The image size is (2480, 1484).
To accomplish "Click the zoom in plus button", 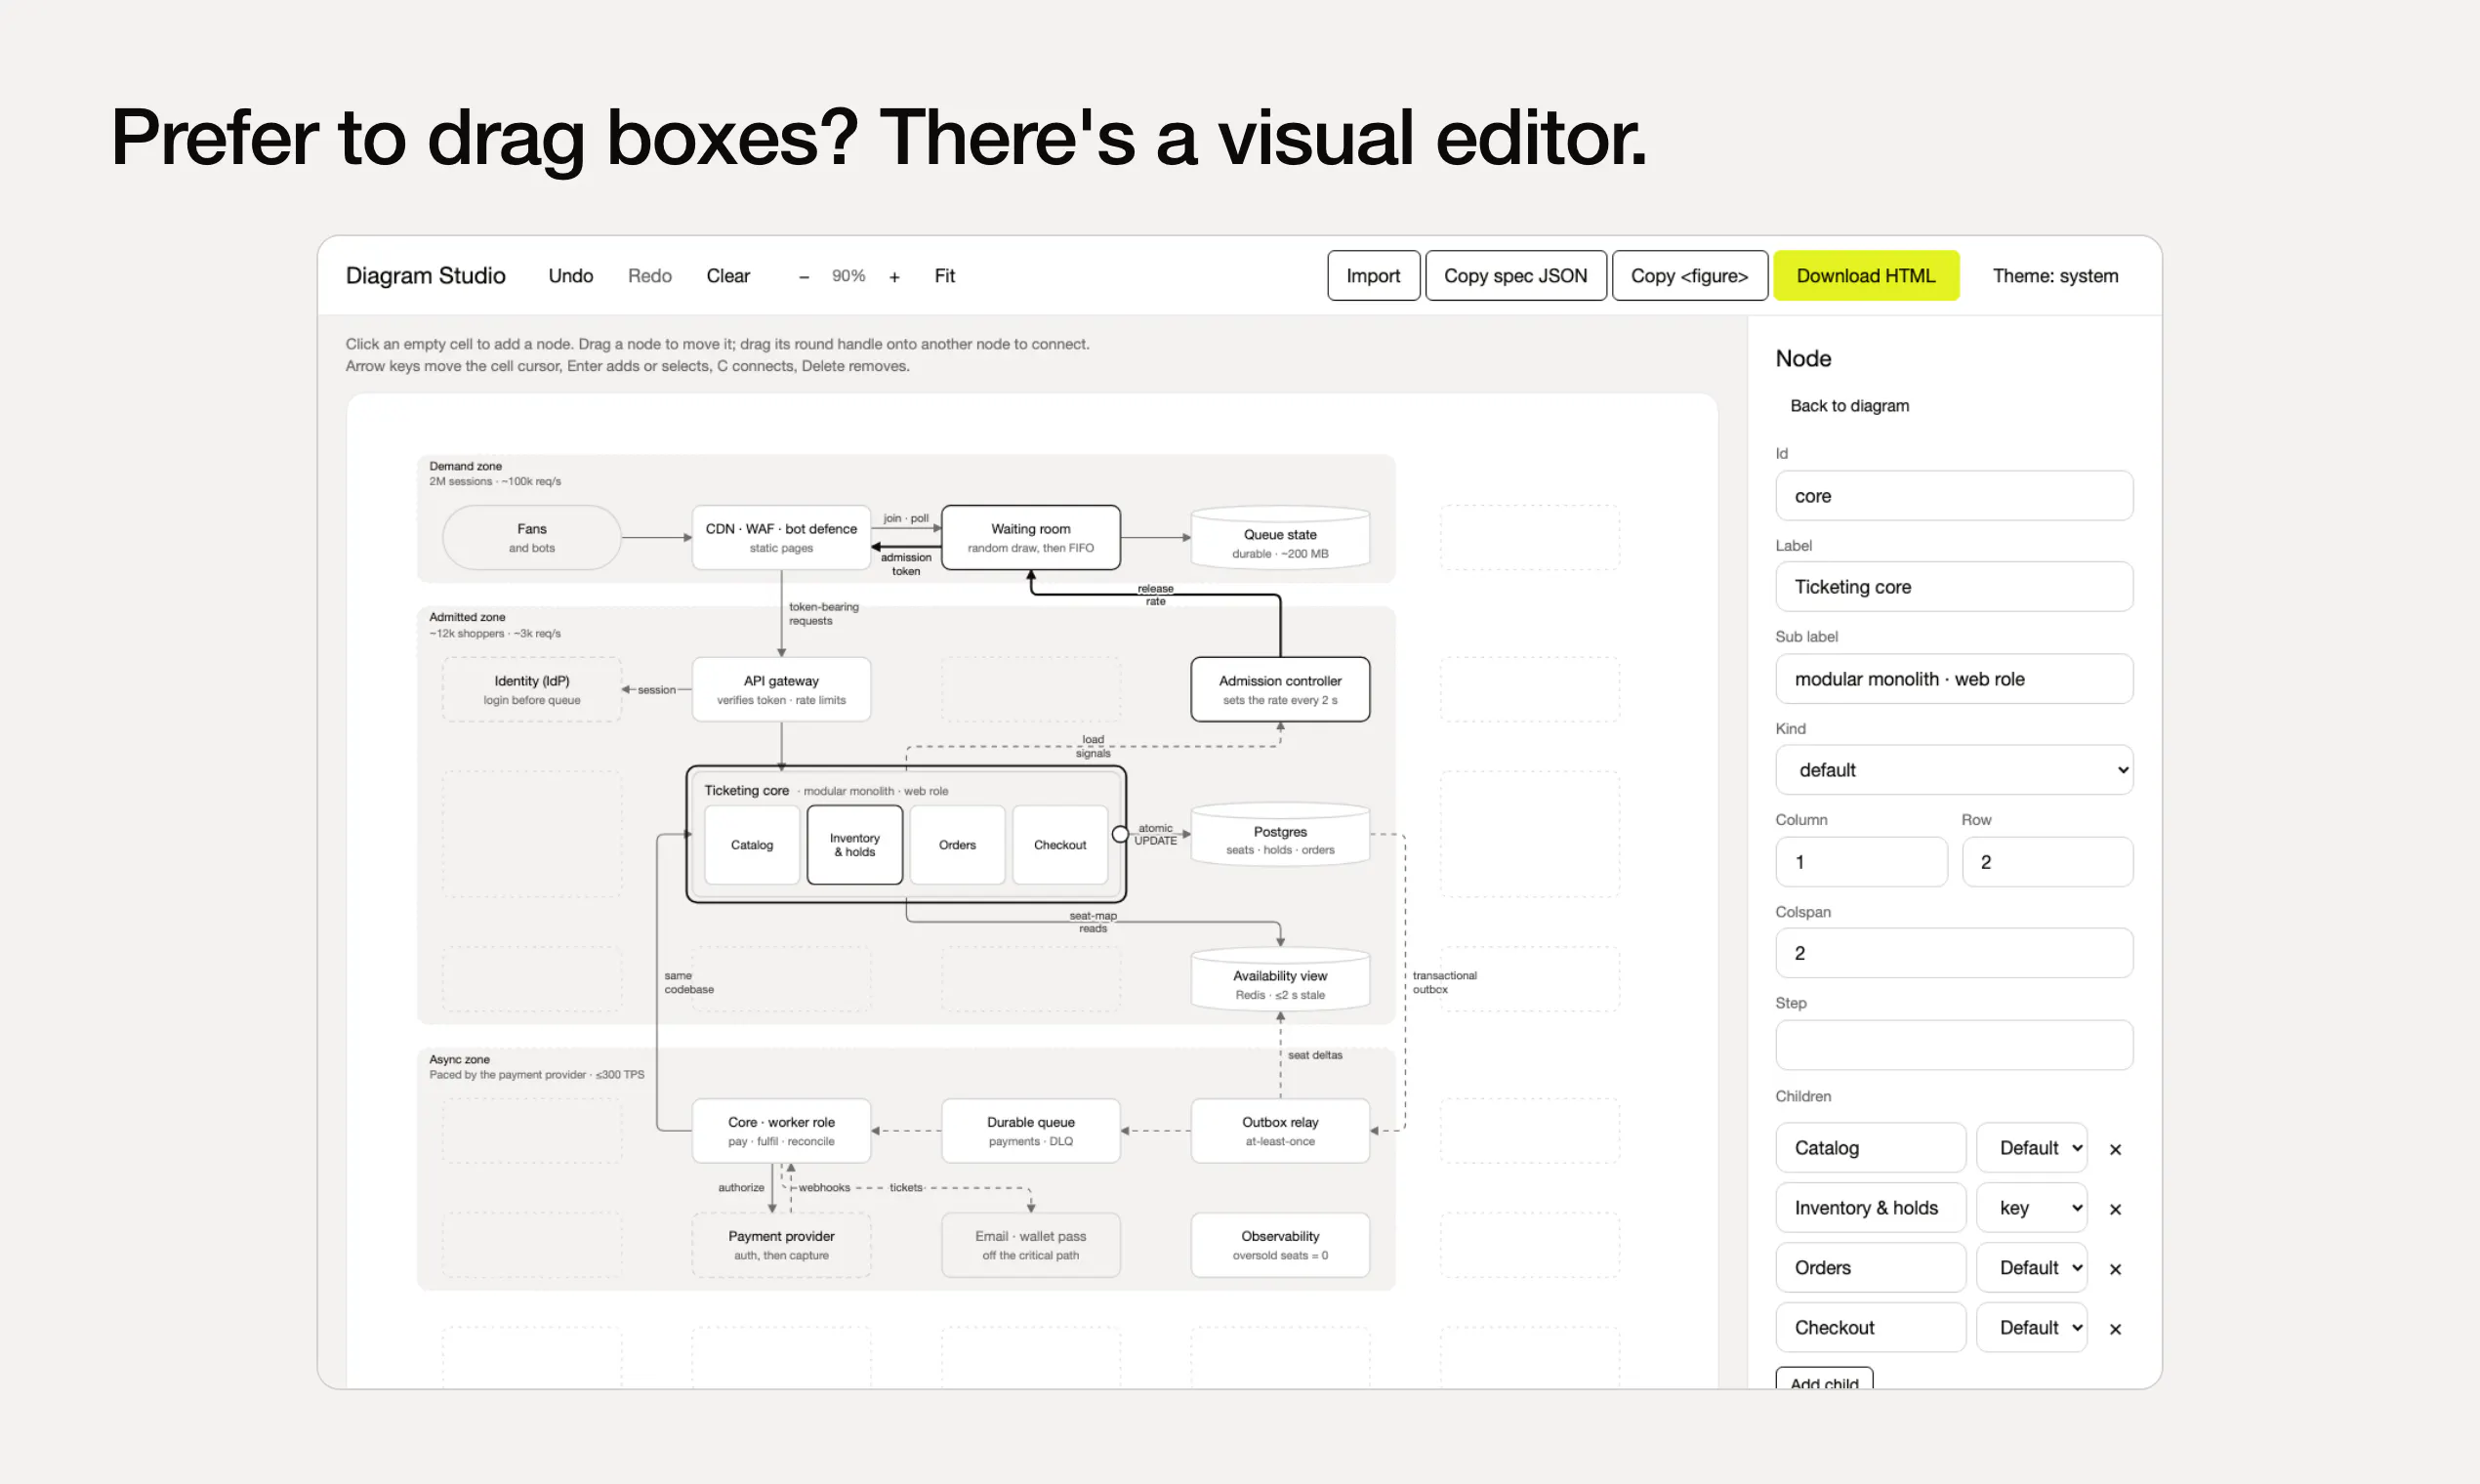I will pyautogui.click(x=894, y=277).
